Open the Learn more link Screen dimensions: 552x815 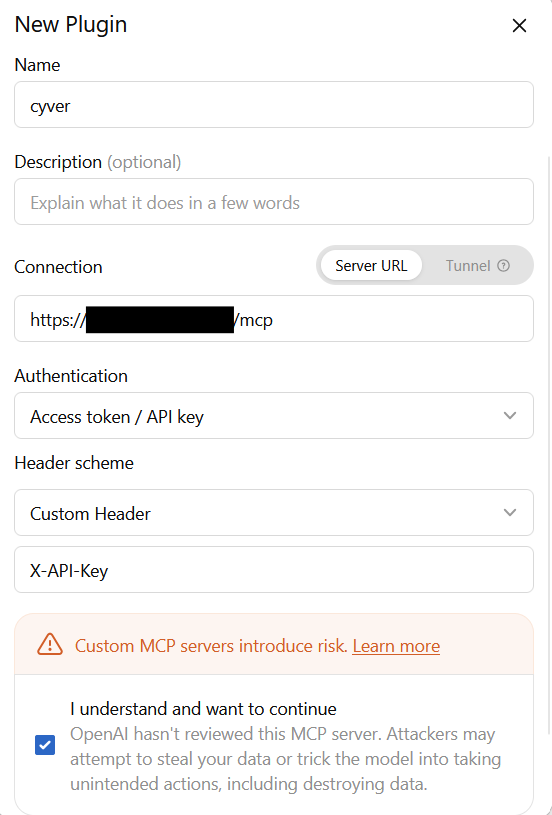pyautogui.click(x=396, y=646)
